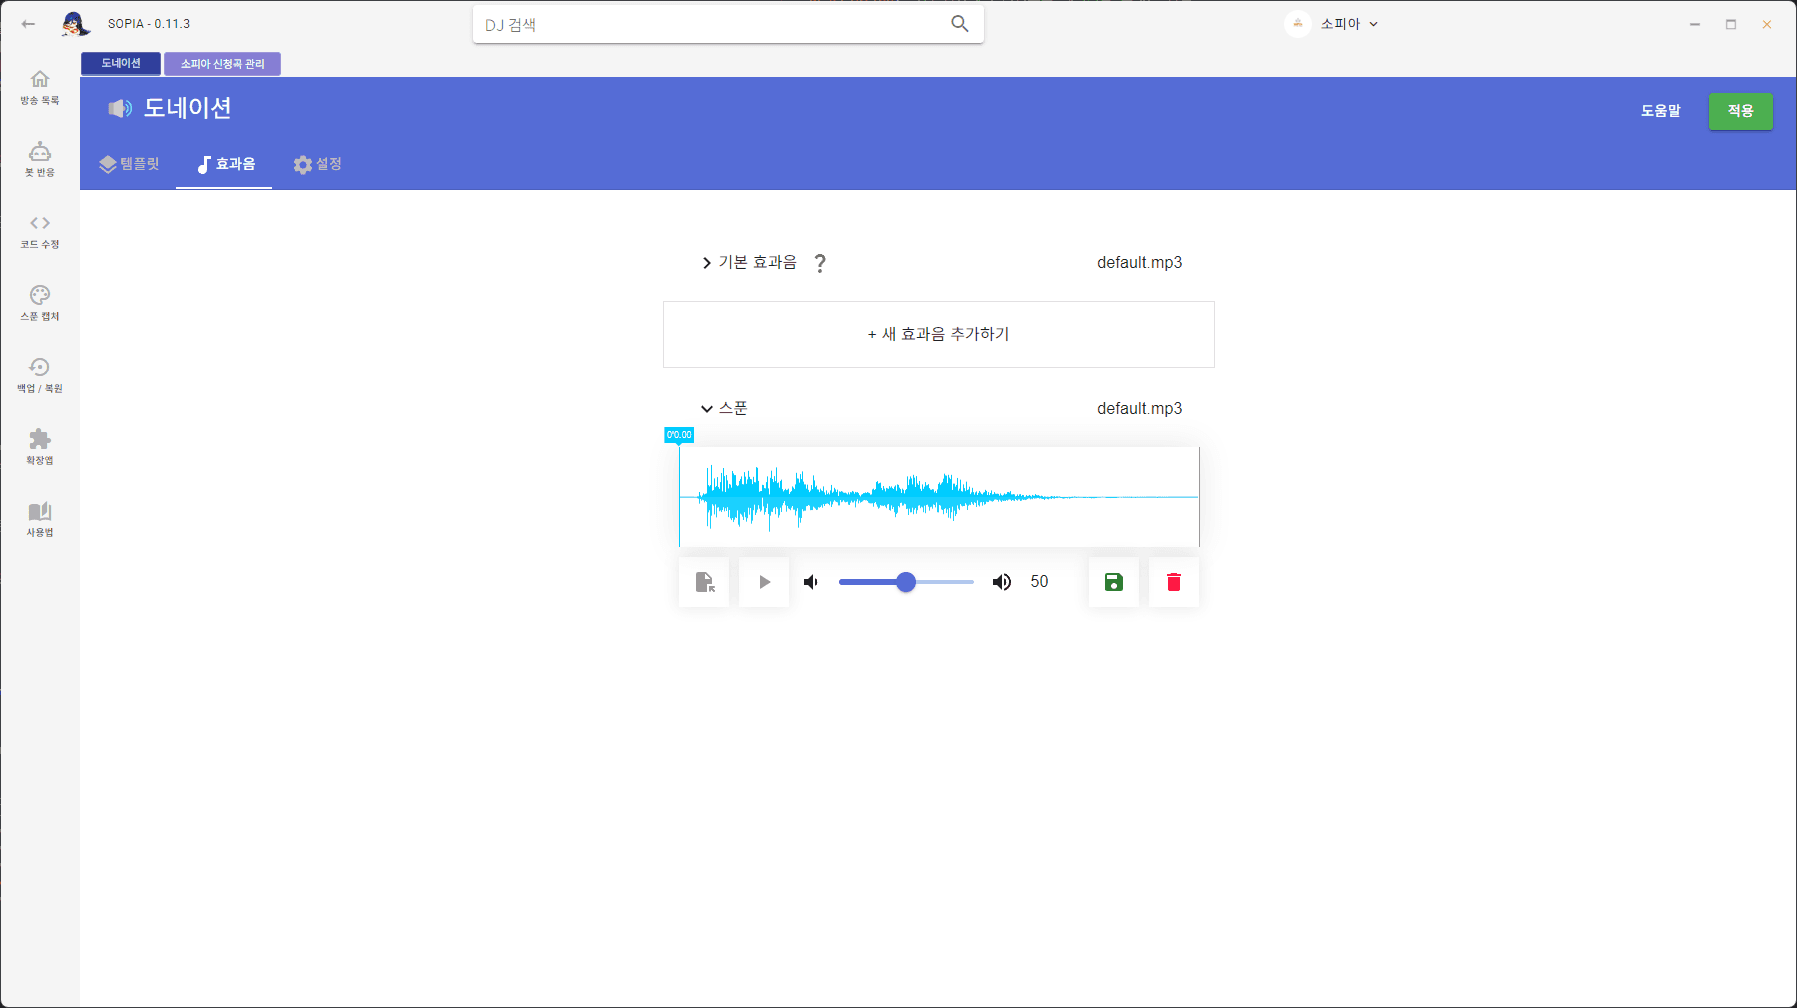Set volume to max via right speaker icon

1001,581
